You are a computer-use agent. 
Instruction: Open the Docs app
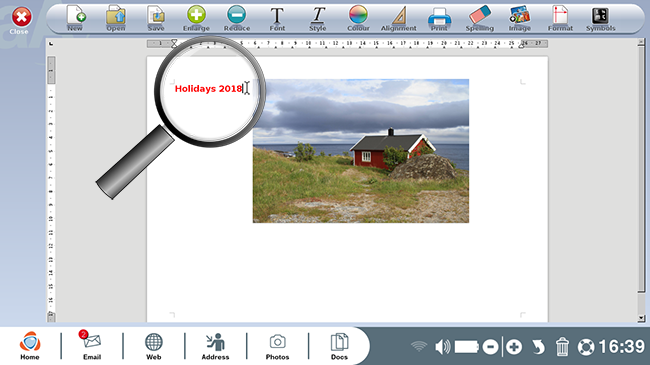339,346
